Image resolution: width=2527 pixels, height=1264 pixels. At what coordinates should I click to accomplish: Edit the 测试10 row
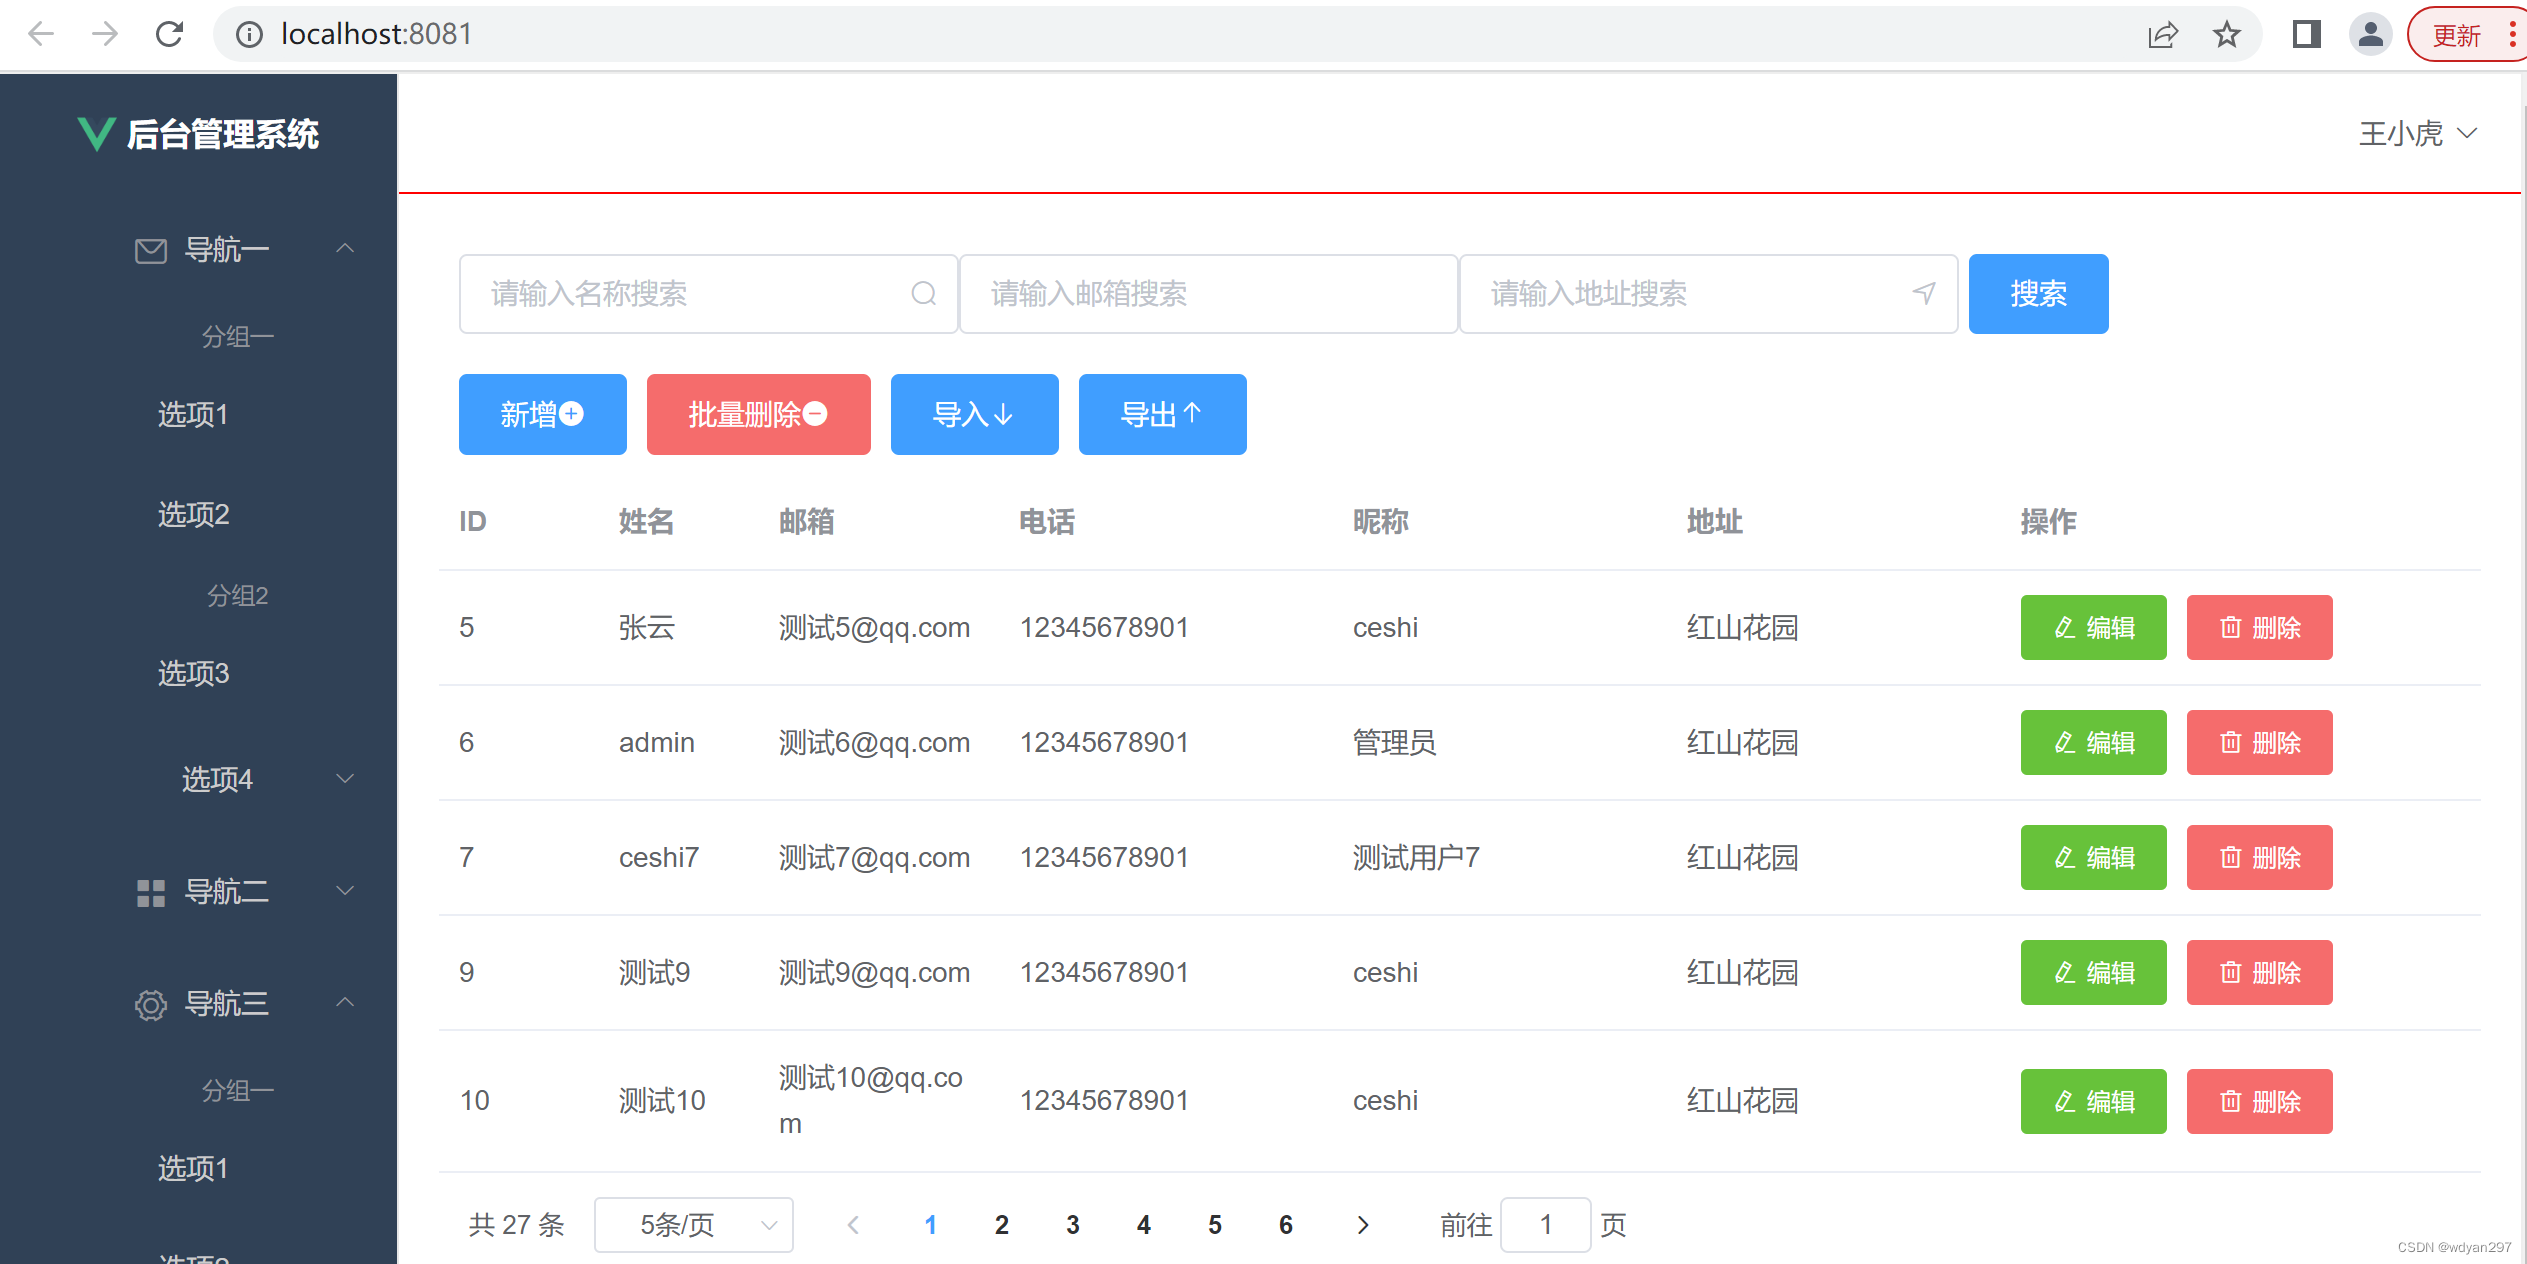pyautogui.click(x=2093, y=1102)
